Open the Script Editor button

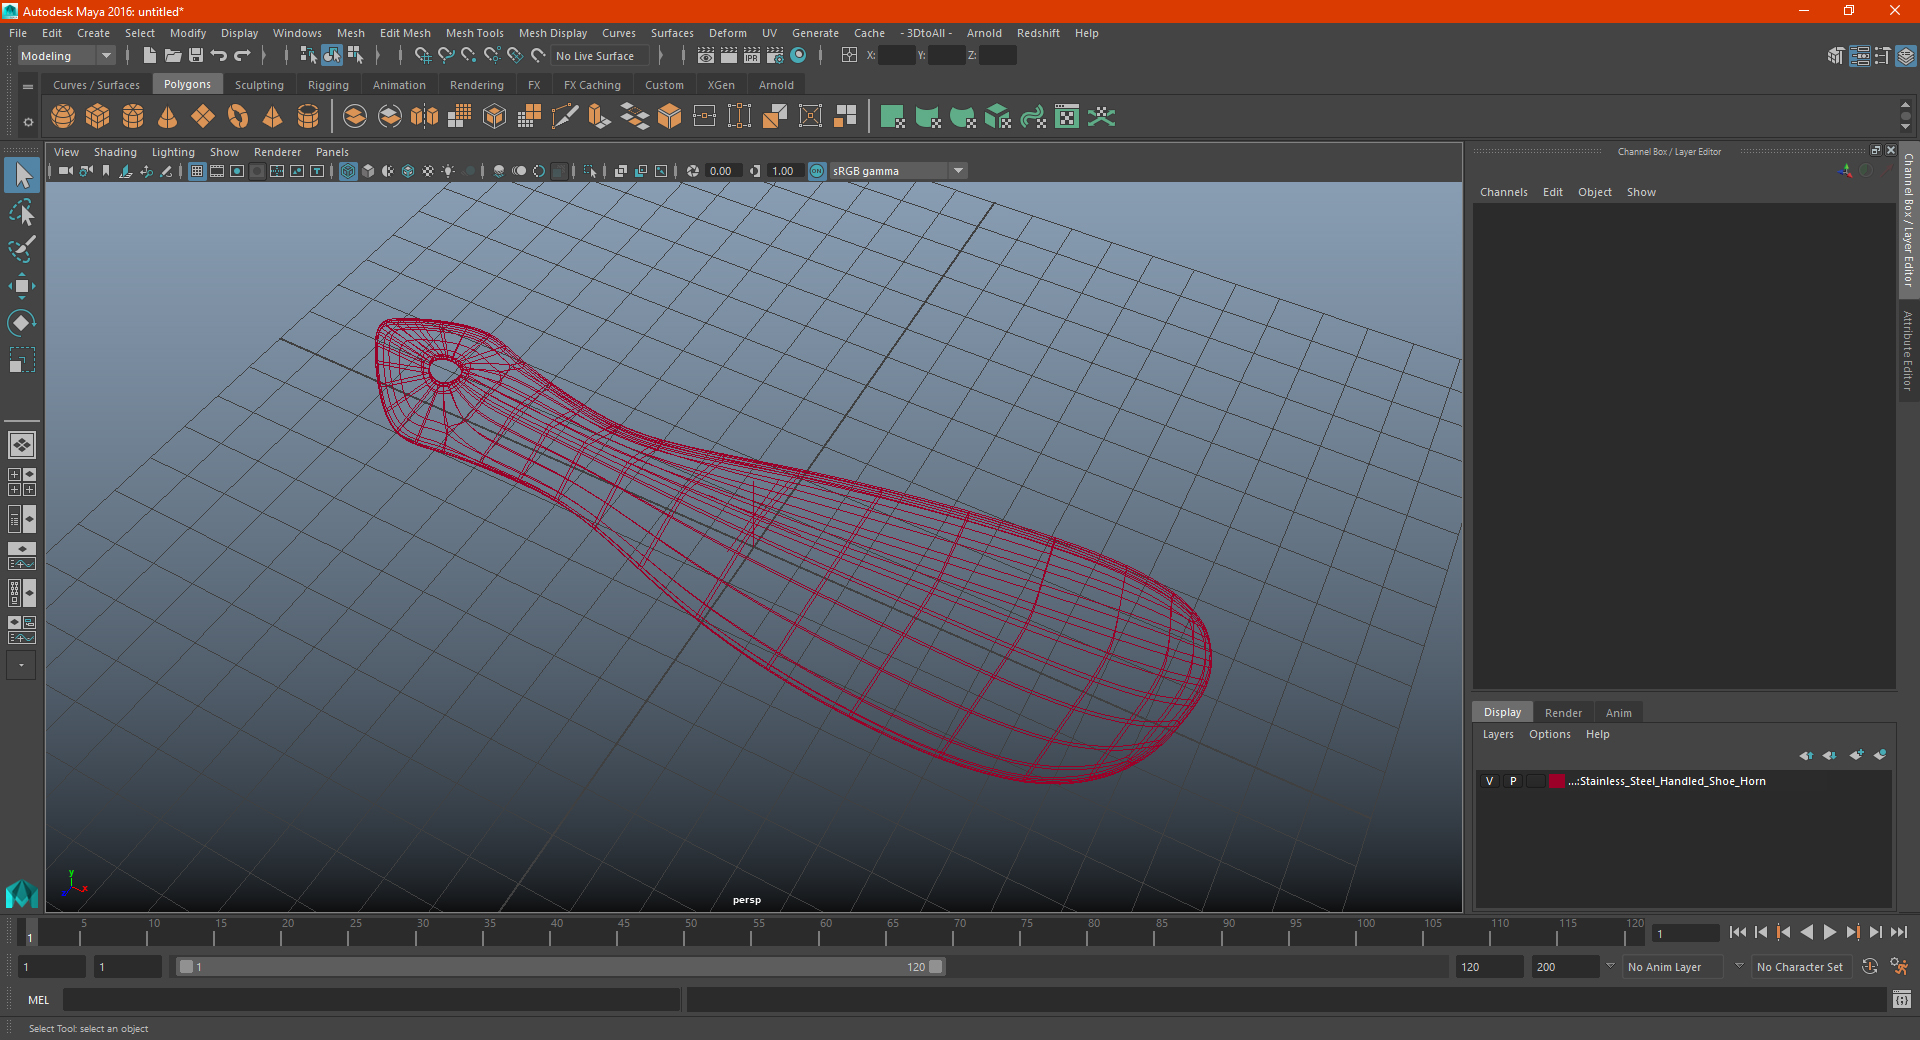coord(1902,1000)
